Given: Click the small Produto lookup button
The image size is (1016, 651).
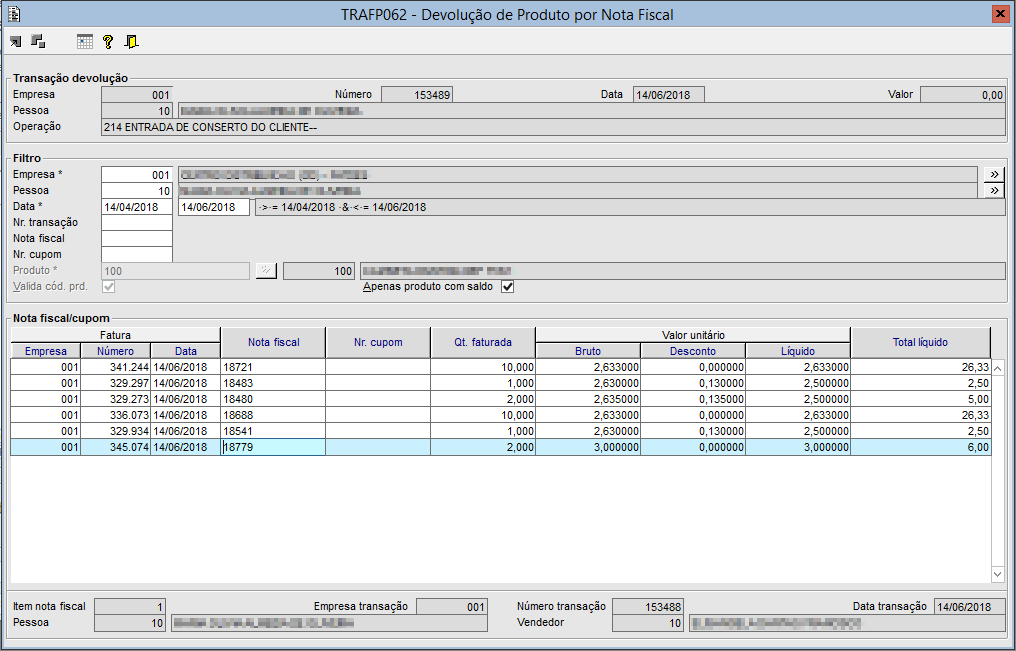Looking at the screenshot, I should coord(265,271).
